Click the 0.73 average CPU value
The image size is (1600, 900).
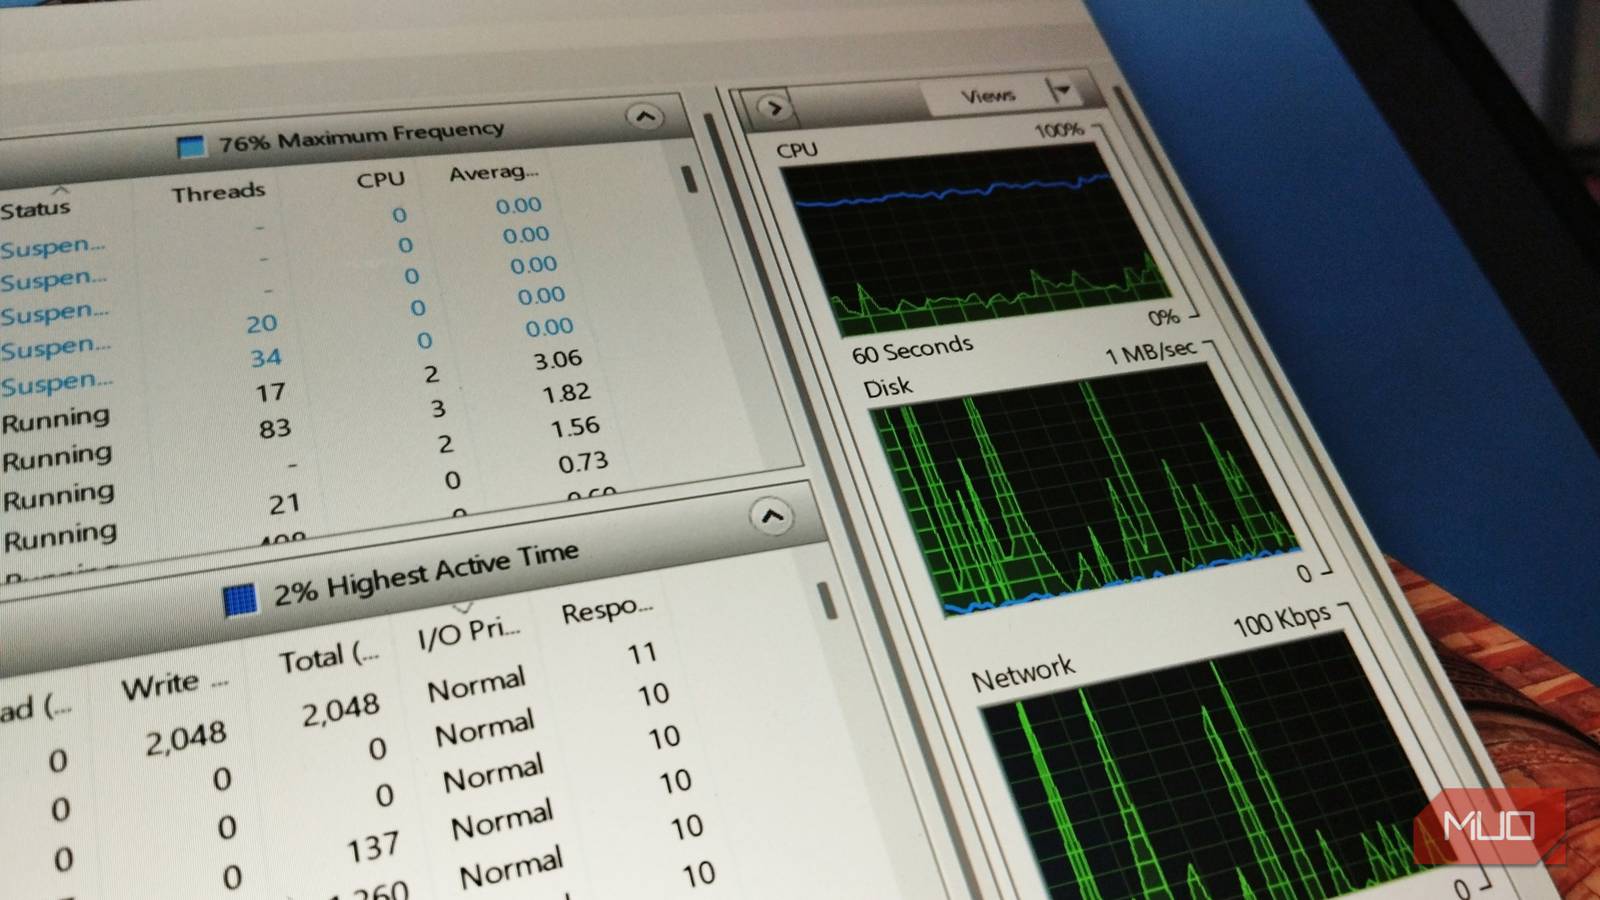583,462
